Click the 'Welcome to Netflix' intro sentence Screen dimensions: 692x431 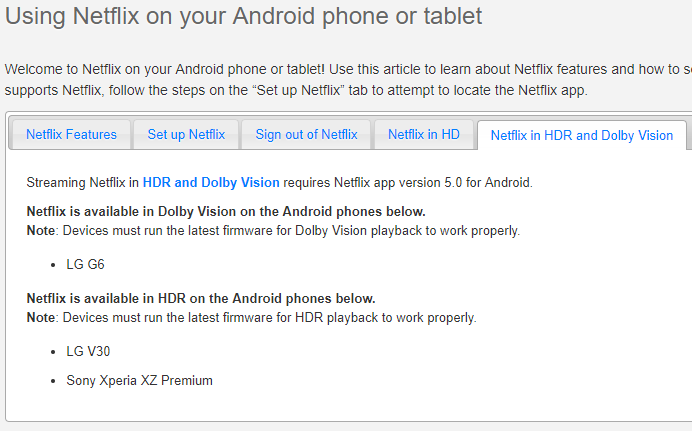(x=200, y=69)
